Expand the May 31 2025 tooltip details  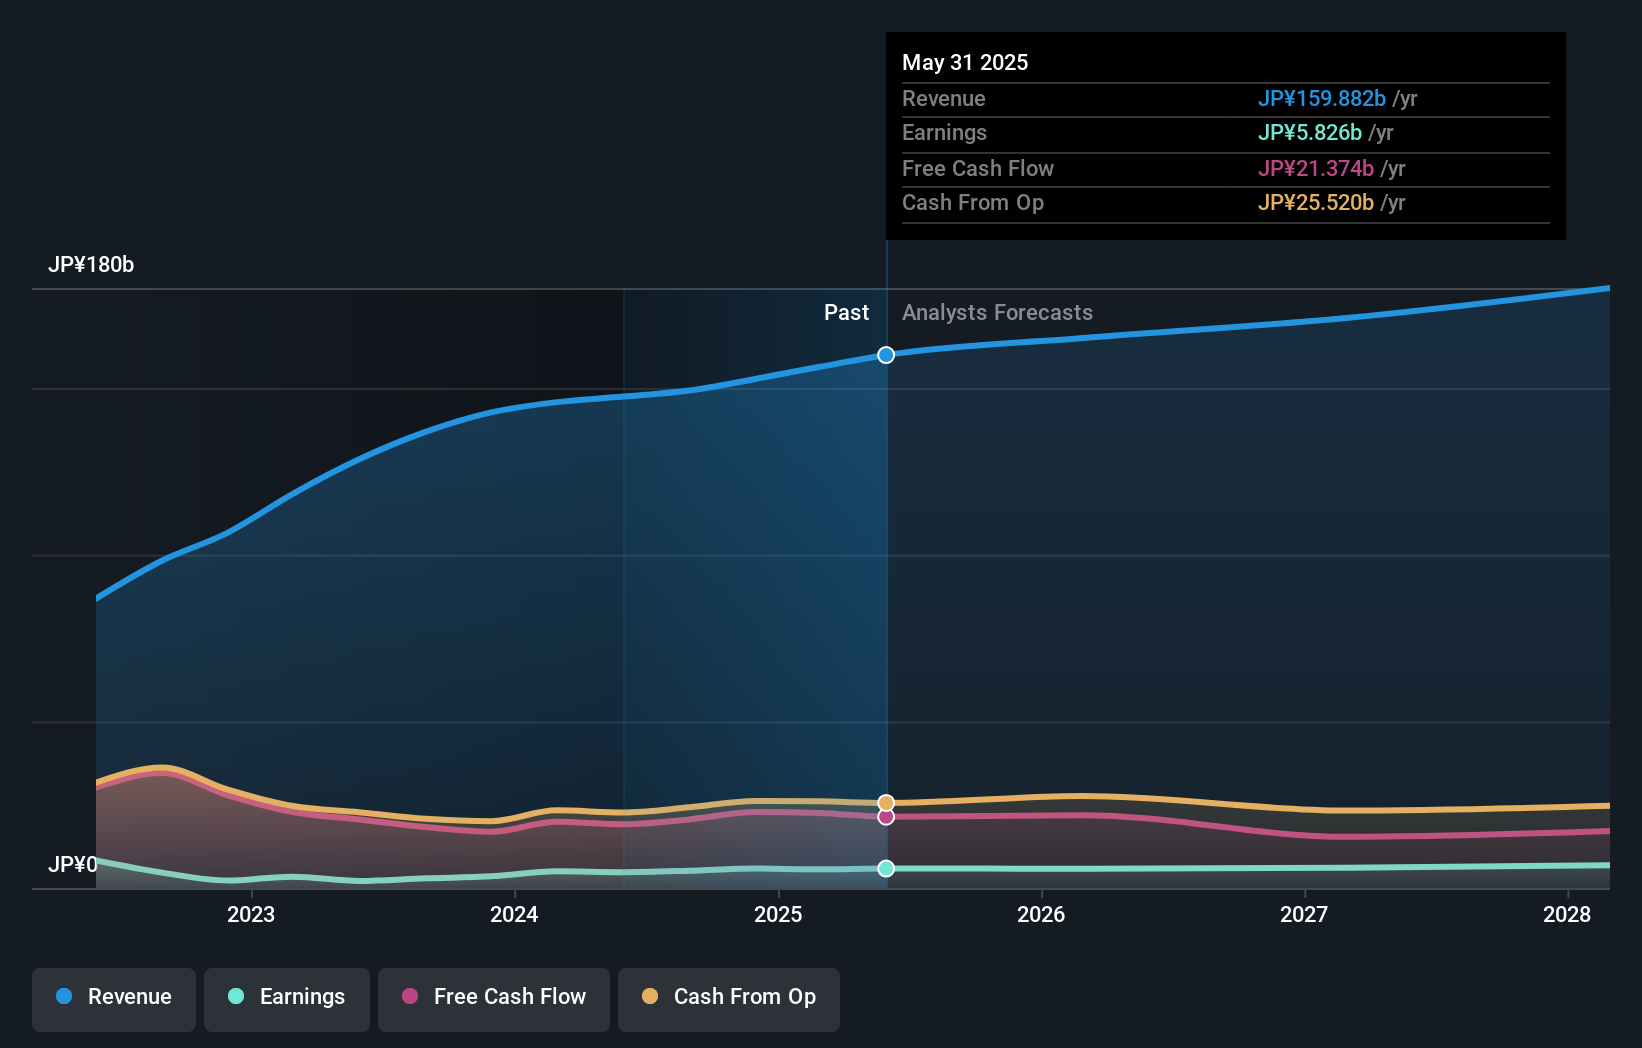pyautogui.click(x=965, y=62)
